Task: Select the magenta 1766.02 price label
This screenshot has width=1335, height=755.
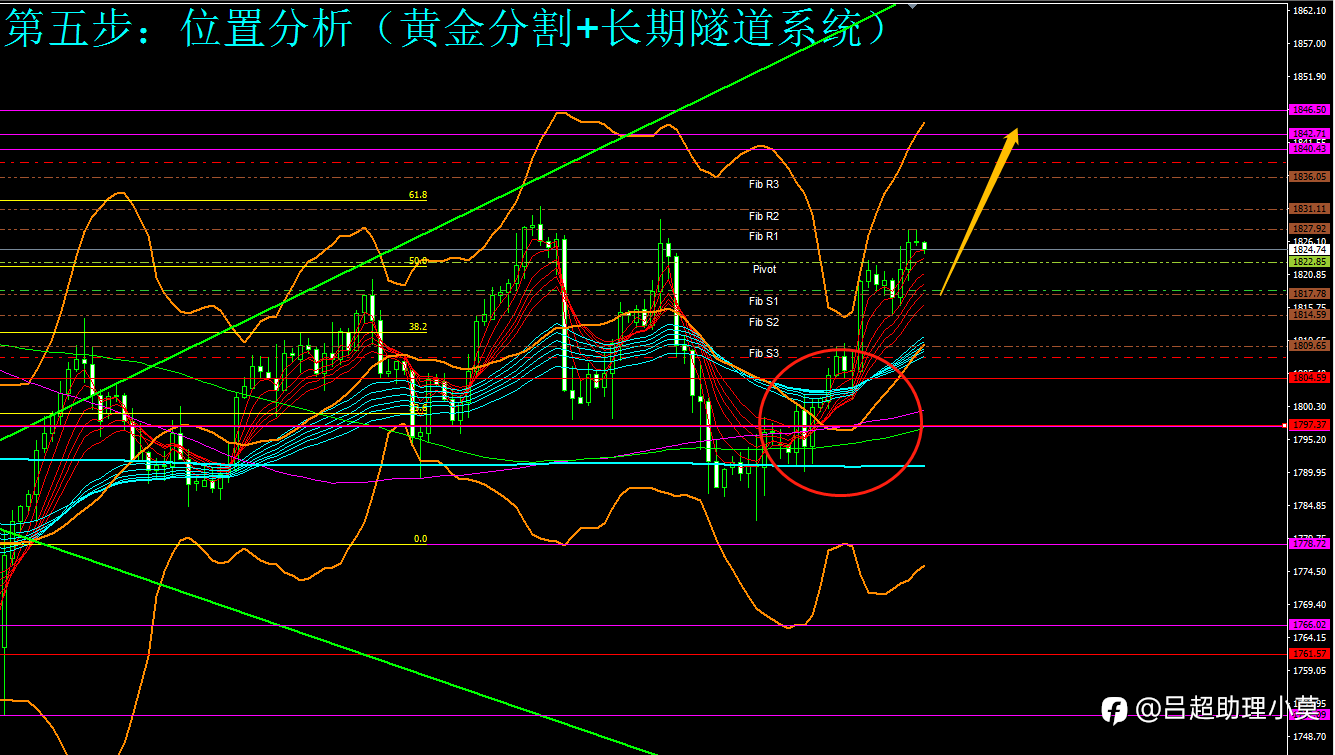Action: [x=1309, y=625]
